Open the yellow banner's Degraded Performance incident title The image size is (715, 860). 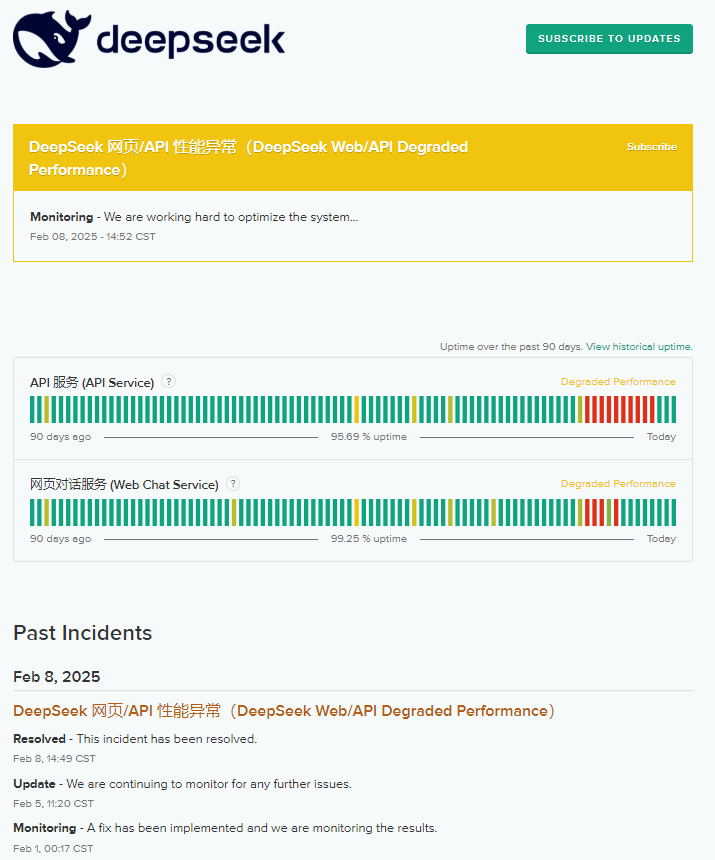[248, 158]
